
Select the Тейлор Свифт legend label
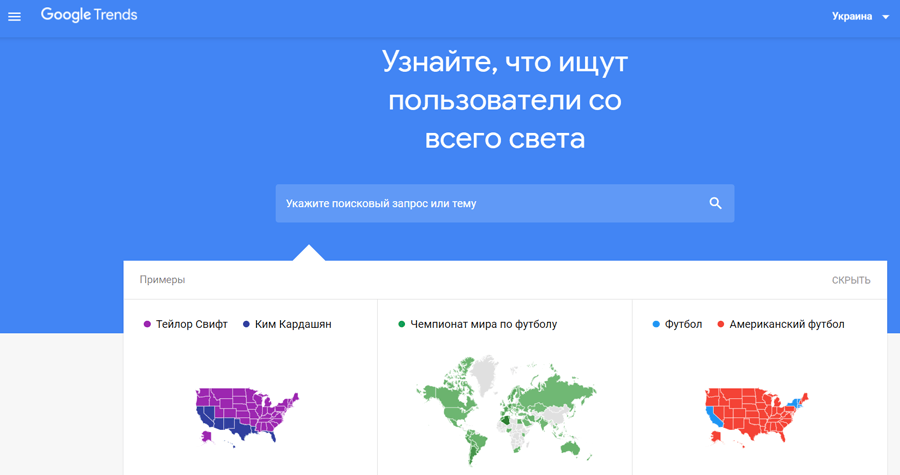coord(192,324)
